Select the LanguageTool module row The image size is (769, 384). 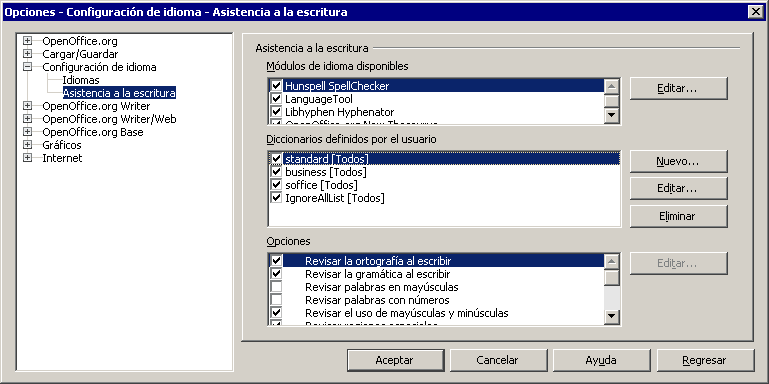point(436,99)
